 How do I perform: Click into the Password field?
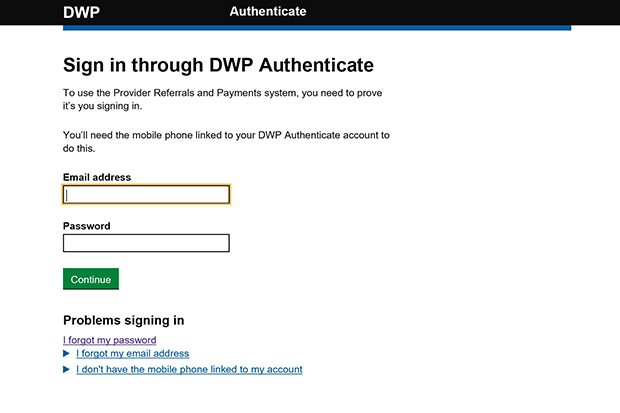point(146,243)
